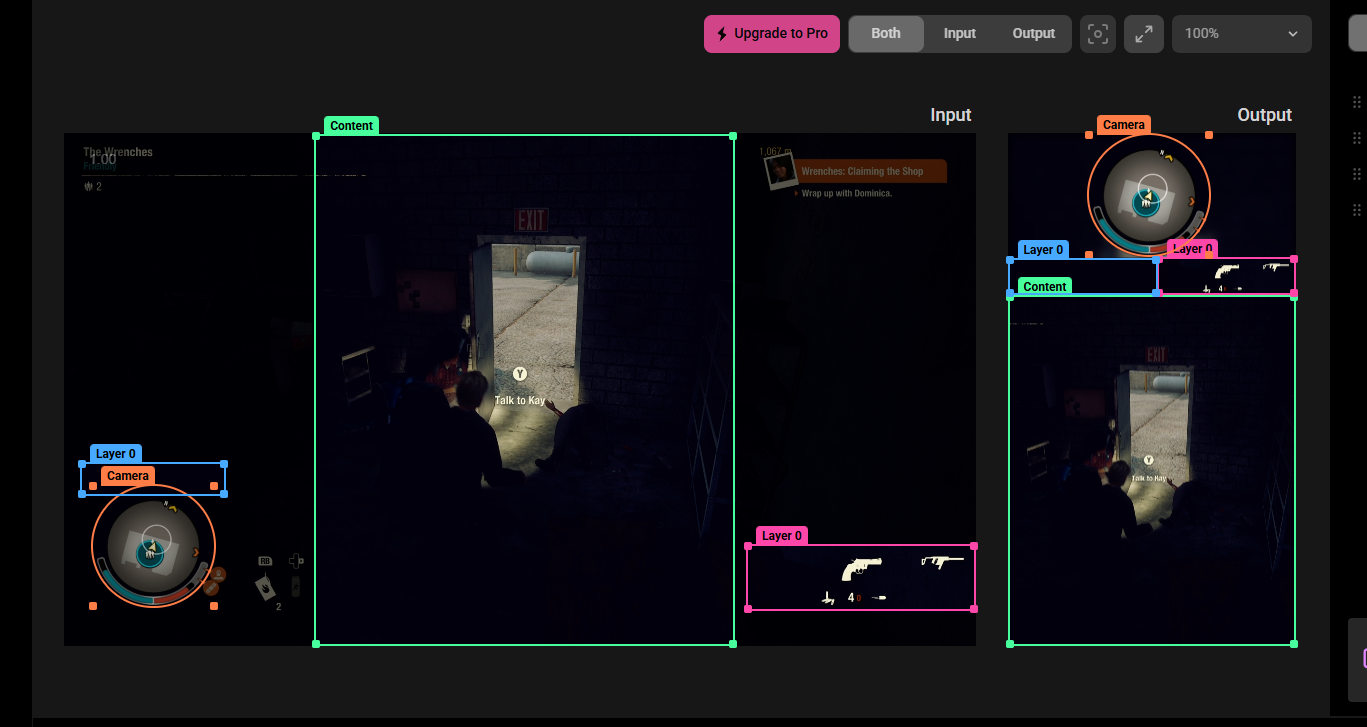Click the bottommost drag handle in right panel
This screenshot has height=727, width=1367.
tap(1356, 210)
